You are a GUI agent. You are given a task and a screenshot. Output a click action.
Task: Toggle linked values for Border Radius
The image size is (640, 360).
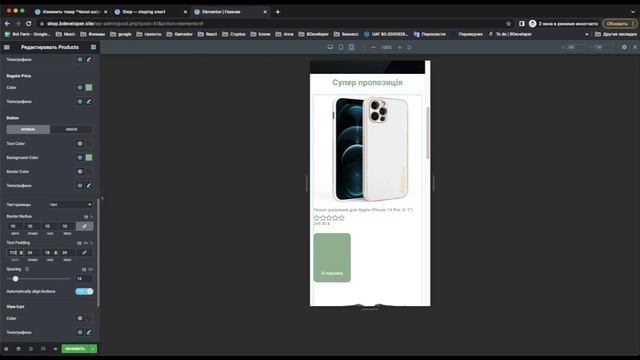(84, 226)
